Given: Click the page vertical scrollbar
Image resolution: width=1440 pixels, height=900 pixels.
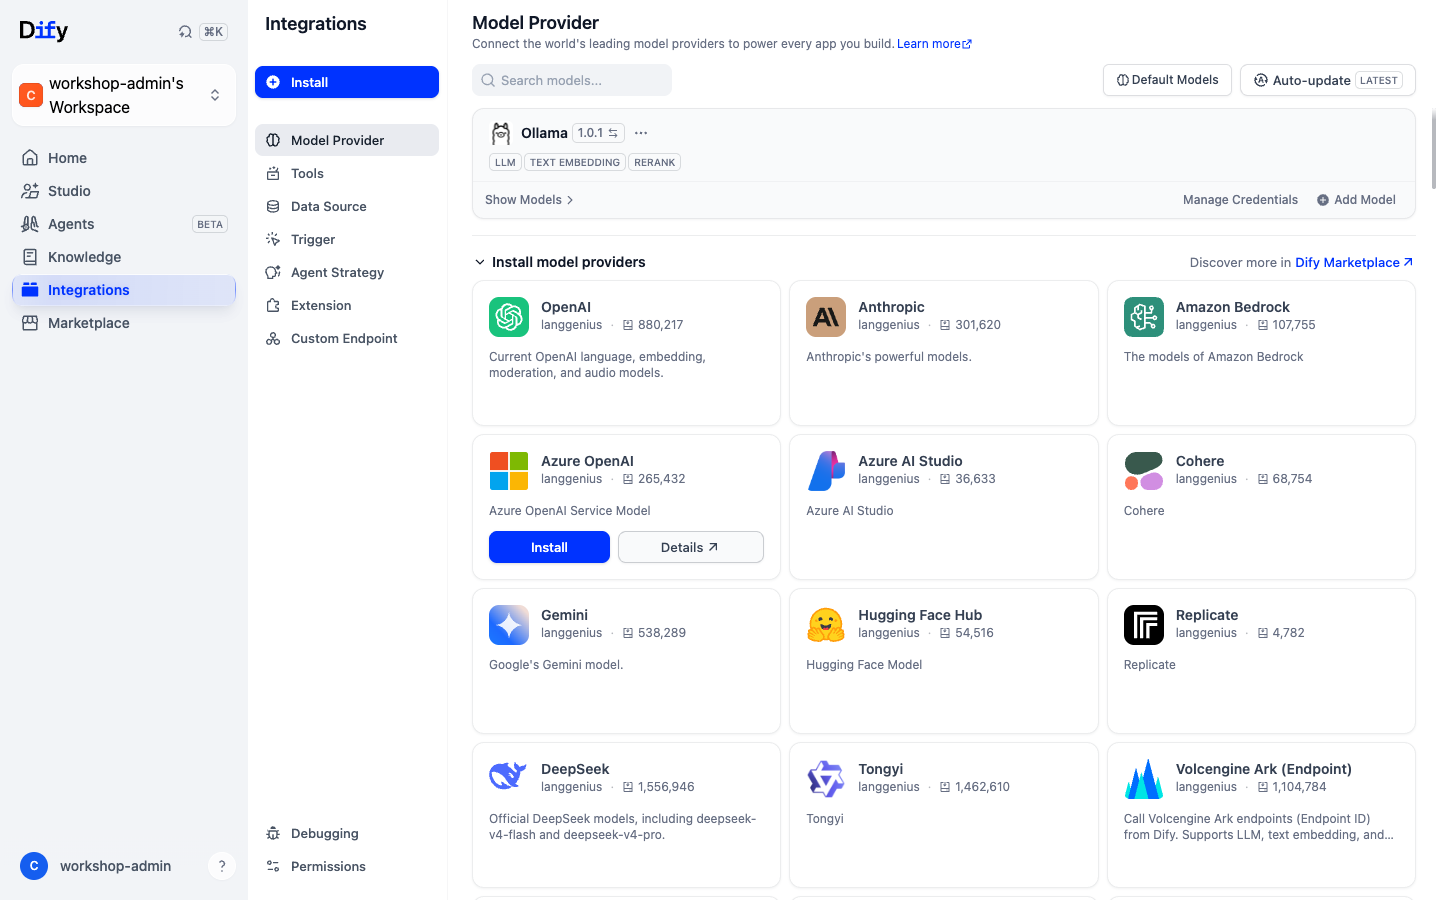Looking at the screenshot, I should tap(1434, 148).
